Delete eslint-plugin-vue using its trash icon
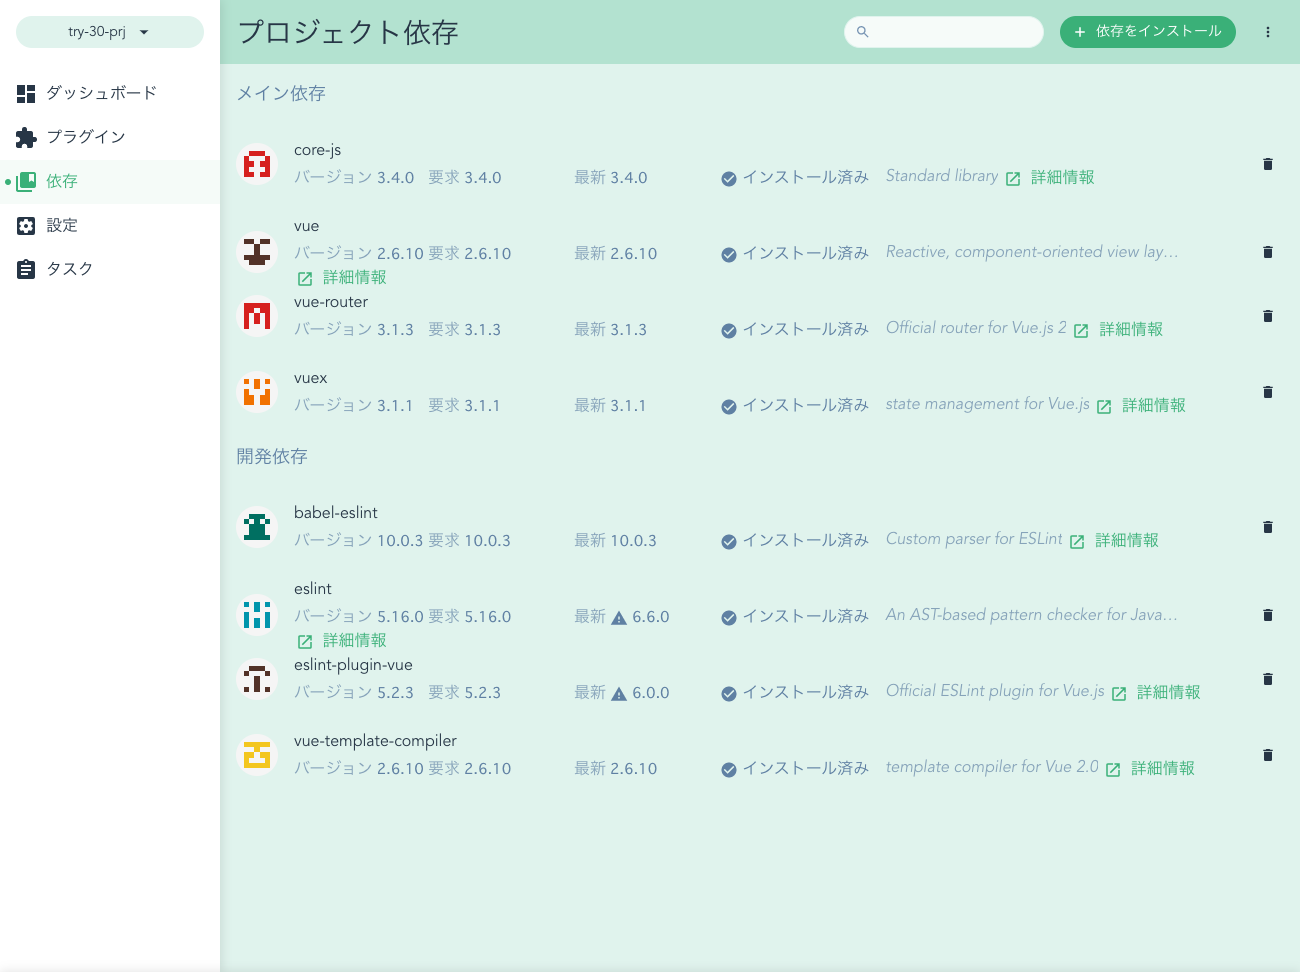Screen dimensions: 1300x972 pyautogui.click(x=1268, y=679)
